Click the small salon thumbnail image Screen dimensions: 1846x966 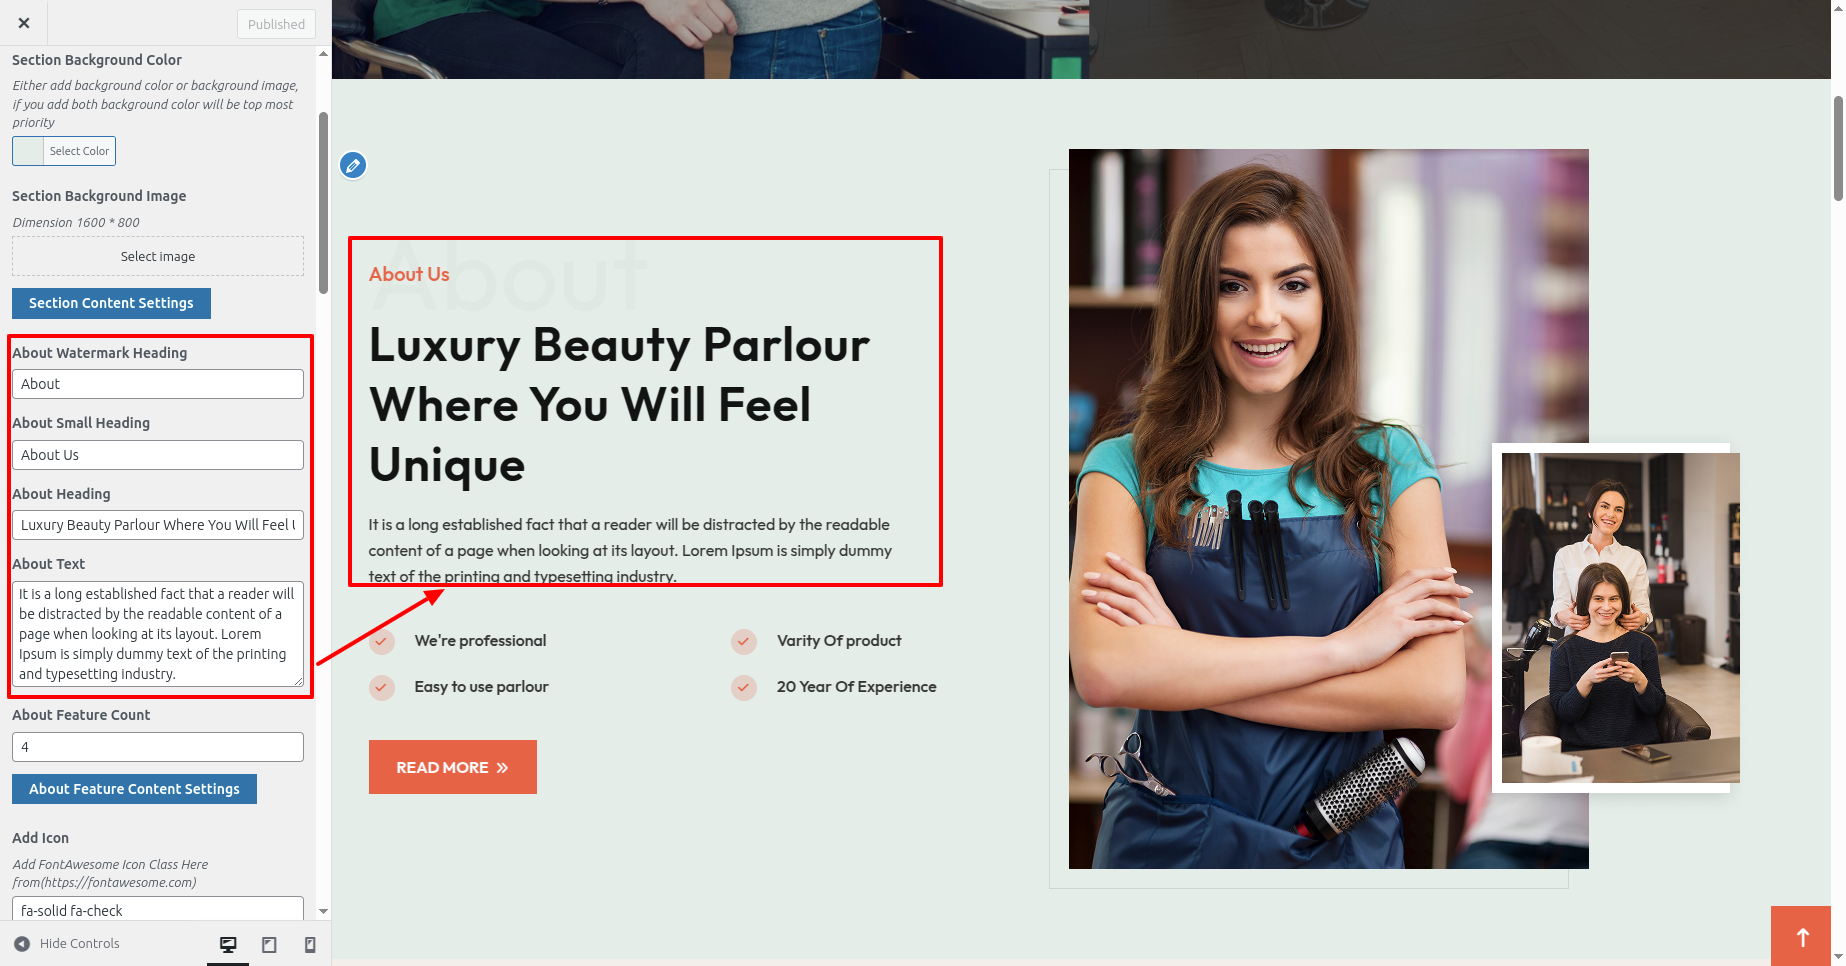(1620, 618)
